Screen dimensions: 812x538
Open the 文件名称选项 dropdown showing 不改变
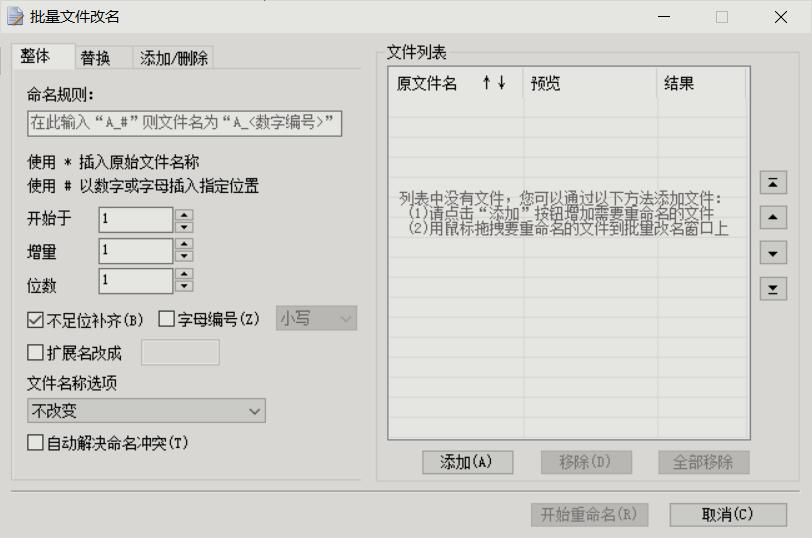[x=146, y=411]
